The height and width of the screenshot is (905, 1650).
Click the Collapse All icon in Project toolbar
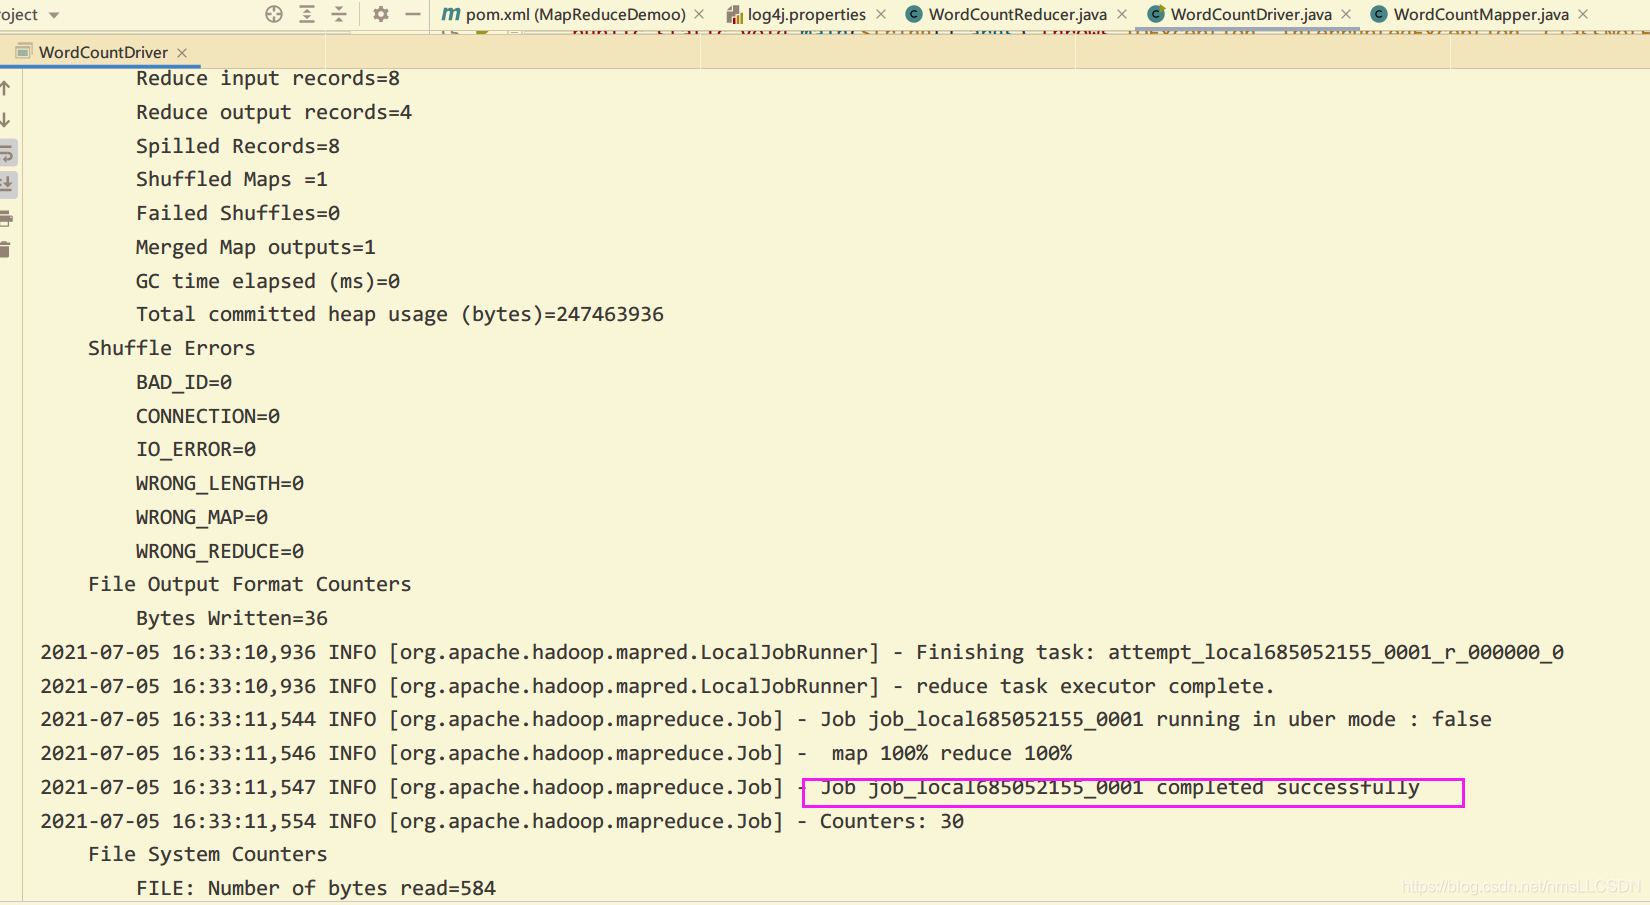pyautogui.click(x=339, y=14)
